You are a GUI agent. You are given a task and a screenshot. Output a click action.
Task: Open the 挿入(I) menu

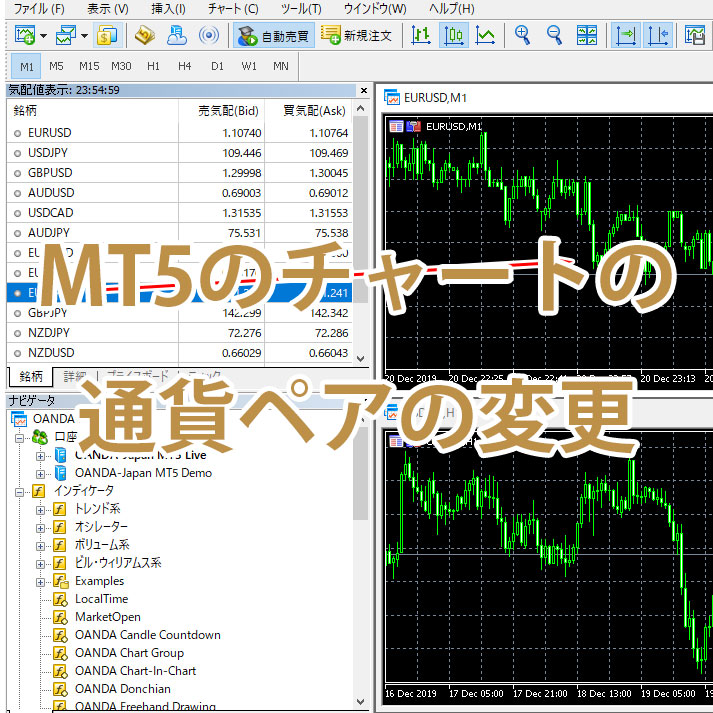168,9
